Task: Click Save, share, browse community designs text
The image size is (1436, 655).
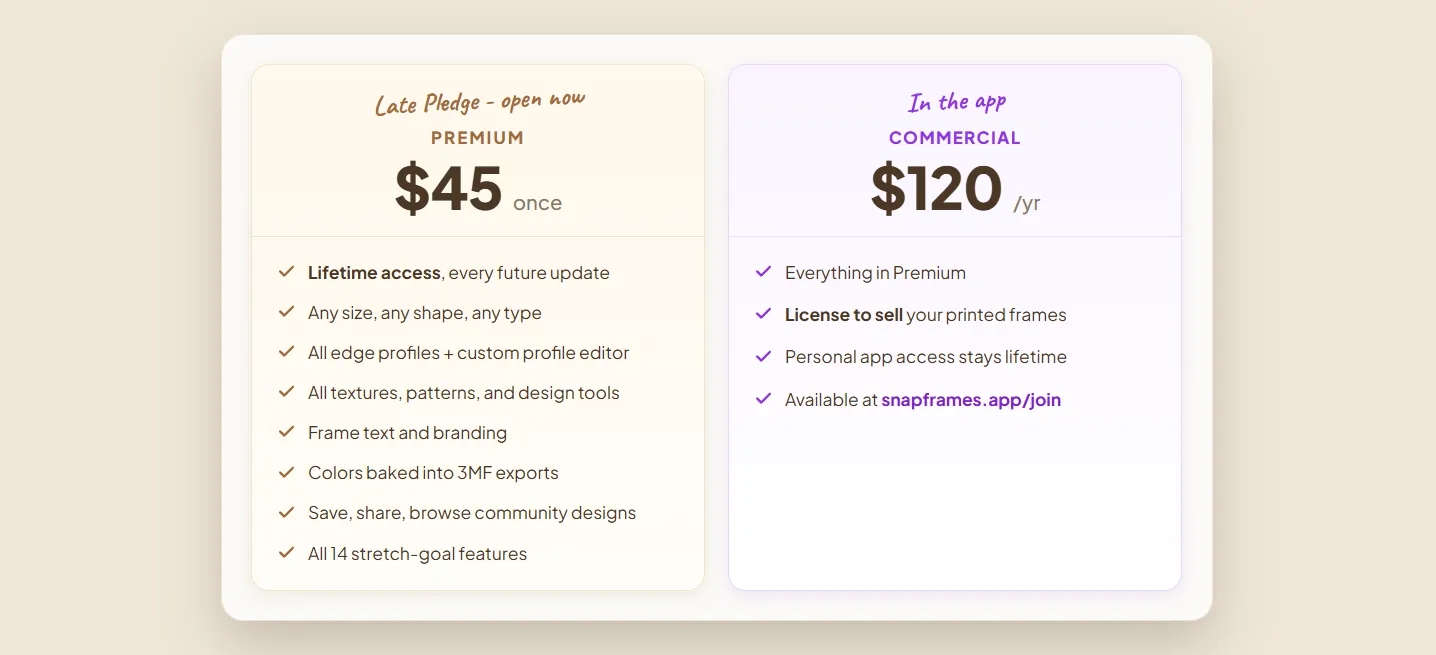Action: tap(472, 513)
